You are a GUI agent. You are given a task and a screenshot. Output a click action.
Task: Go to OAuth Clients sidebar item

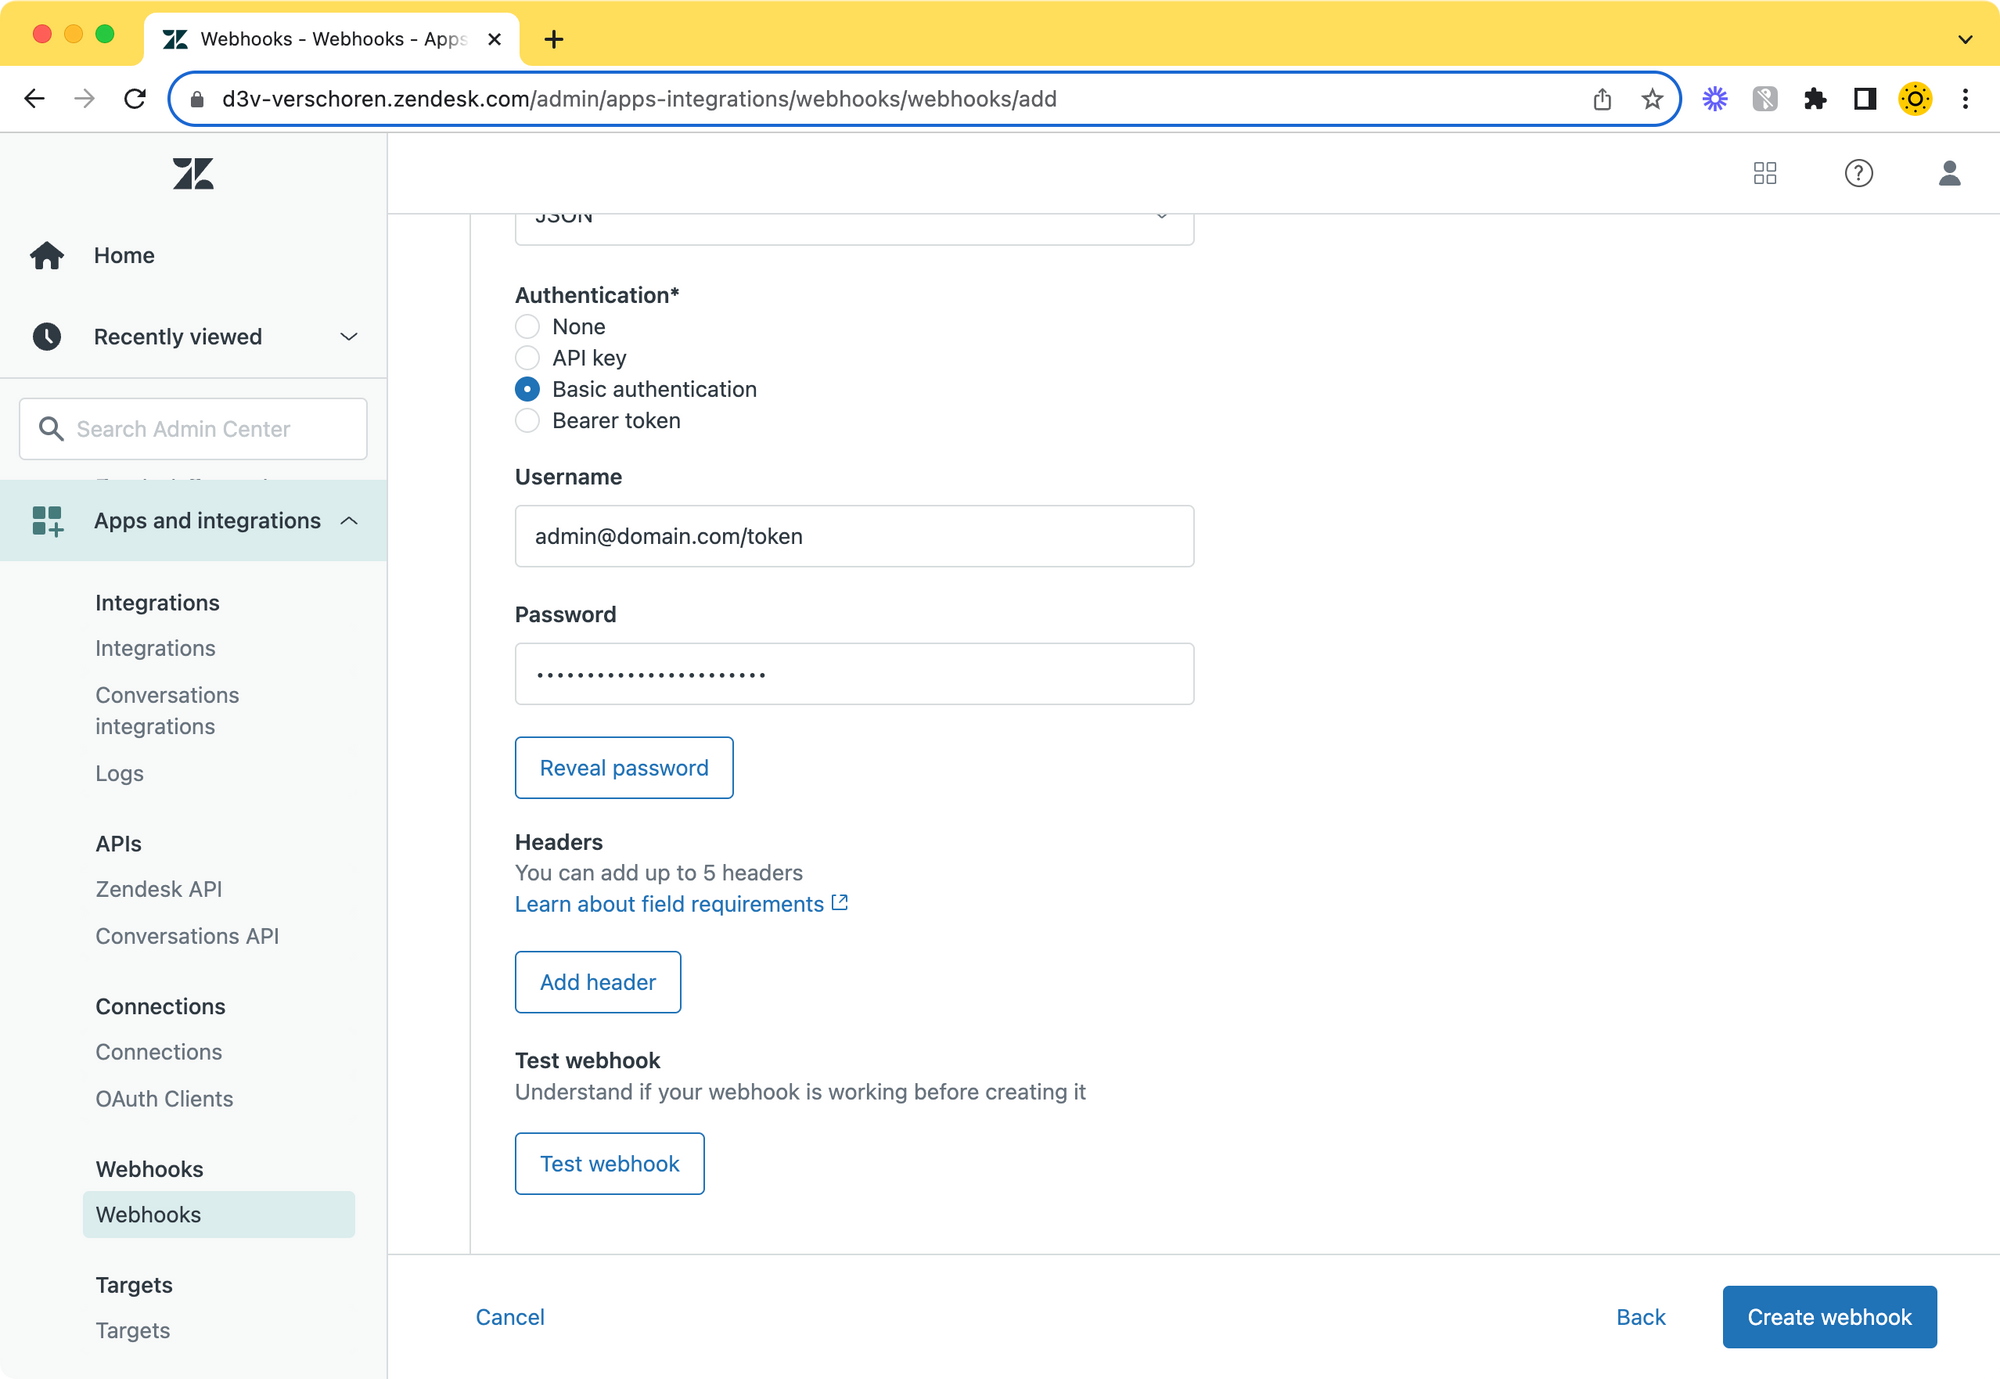point(164,1099)
